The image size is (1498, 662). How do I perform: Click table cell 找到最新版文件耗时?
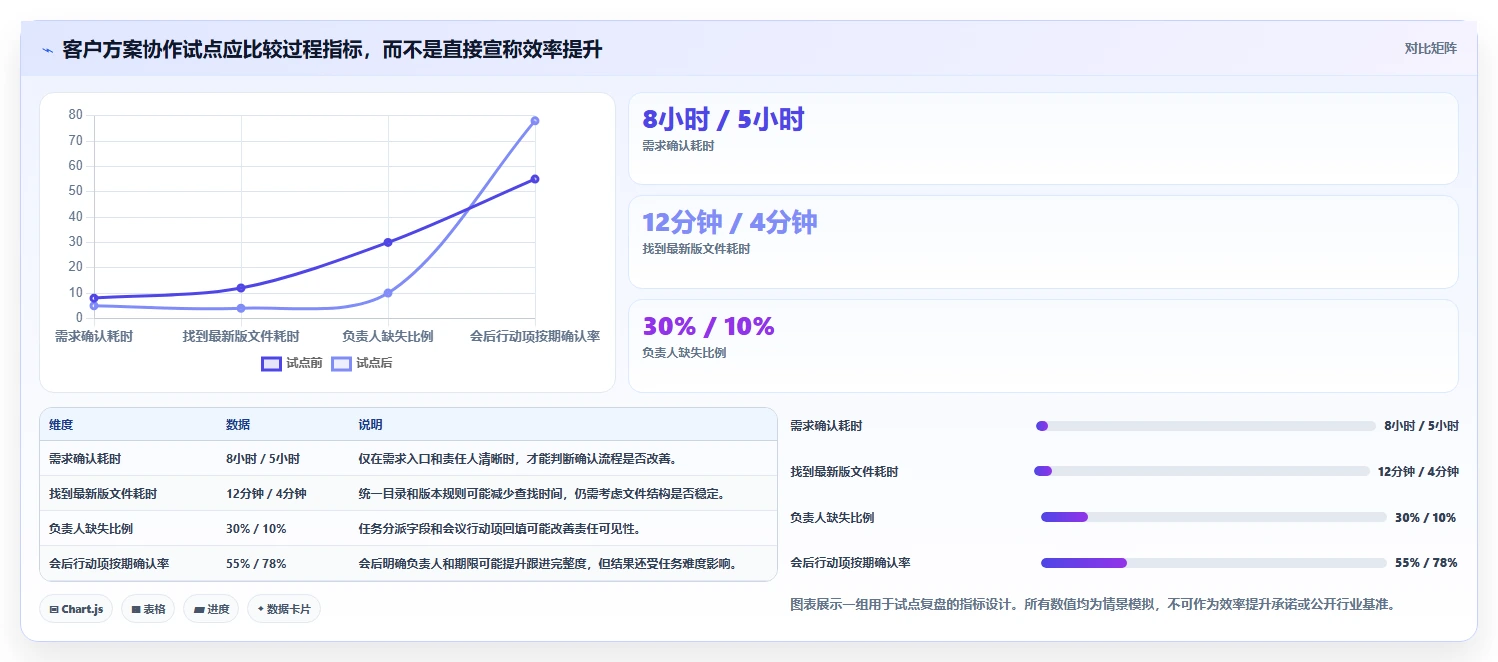(x=103, y=494)
